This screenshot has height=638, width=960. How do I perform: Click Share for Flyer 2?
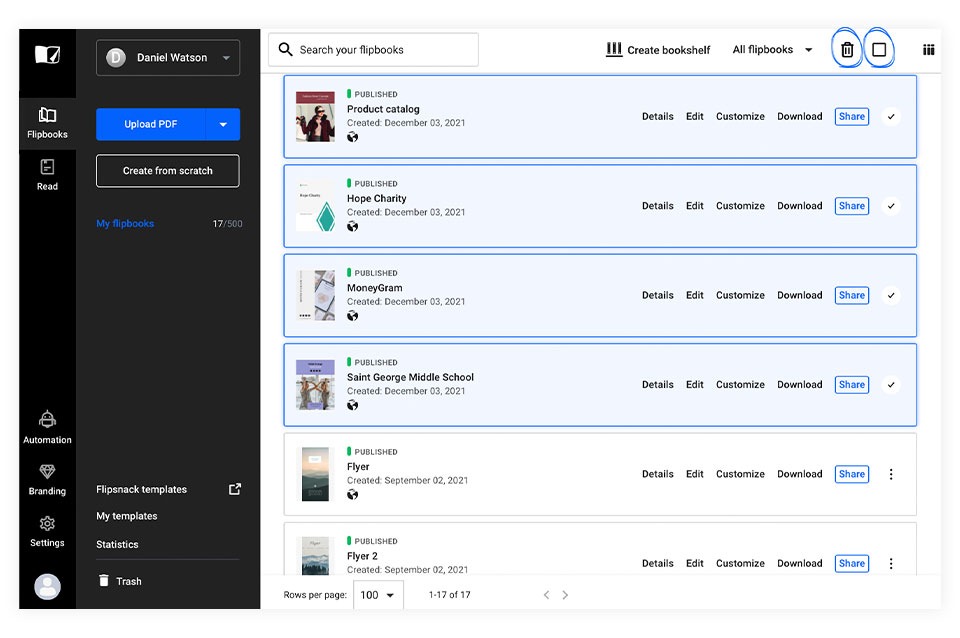pyautogui.click(x=852, y=563)
